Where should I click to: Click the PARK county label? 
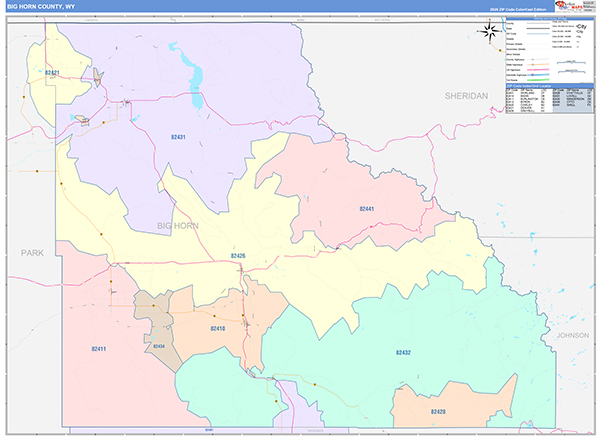click(x=32, y=253)
